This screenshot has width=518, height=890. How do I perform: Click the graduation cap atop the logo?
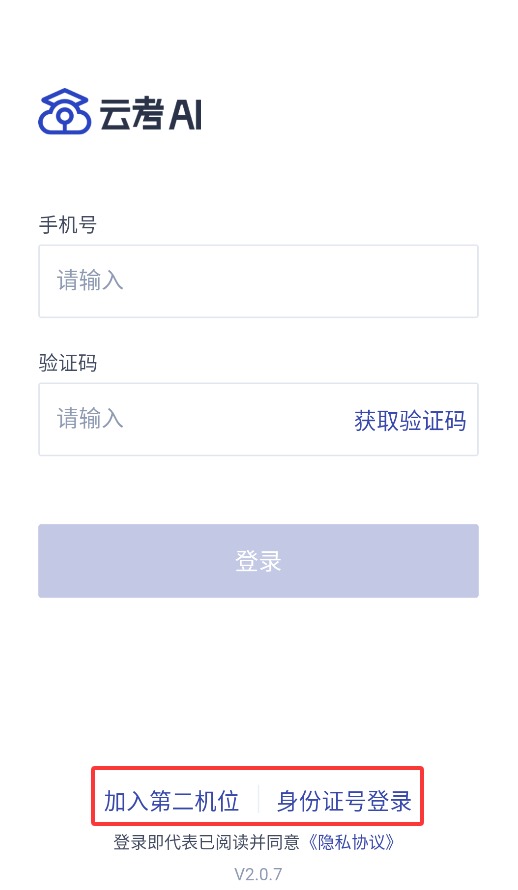(x=65, y=95)
